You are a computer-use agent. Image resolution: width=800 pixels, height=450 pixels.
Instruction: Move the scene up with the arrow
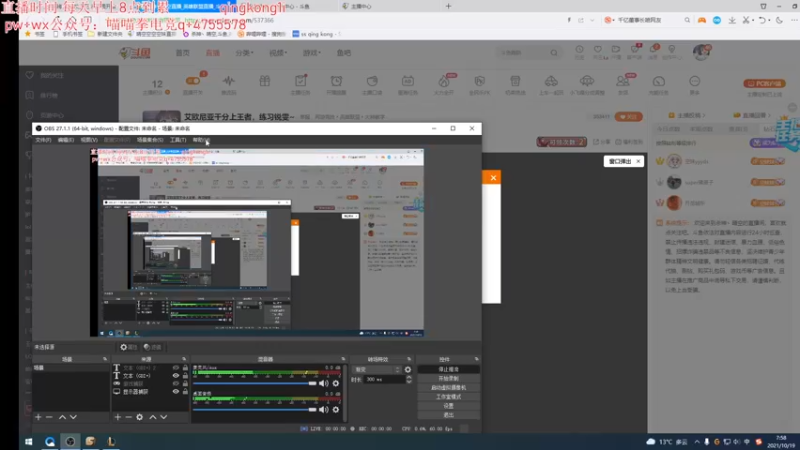[x=62, y=417]
